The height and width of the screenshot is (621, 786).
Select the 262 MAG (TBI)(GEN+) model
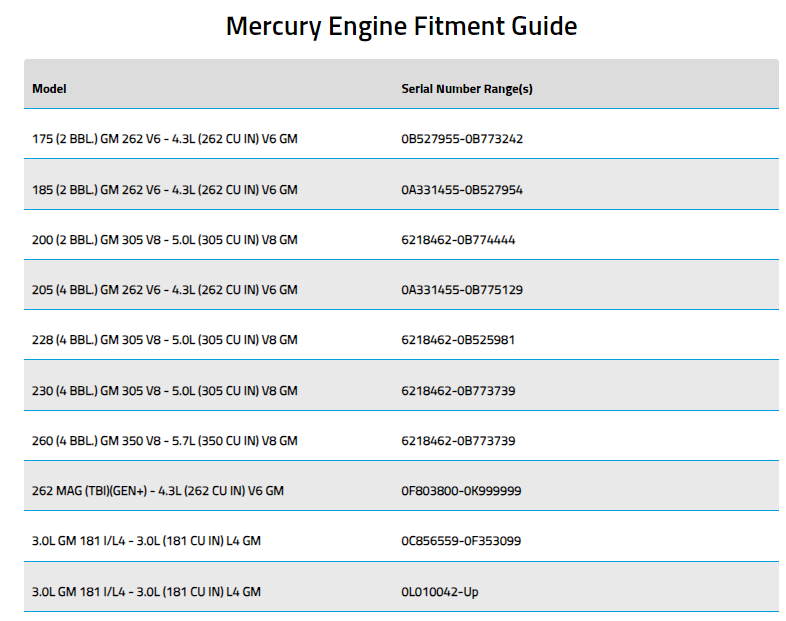point(158,491)
